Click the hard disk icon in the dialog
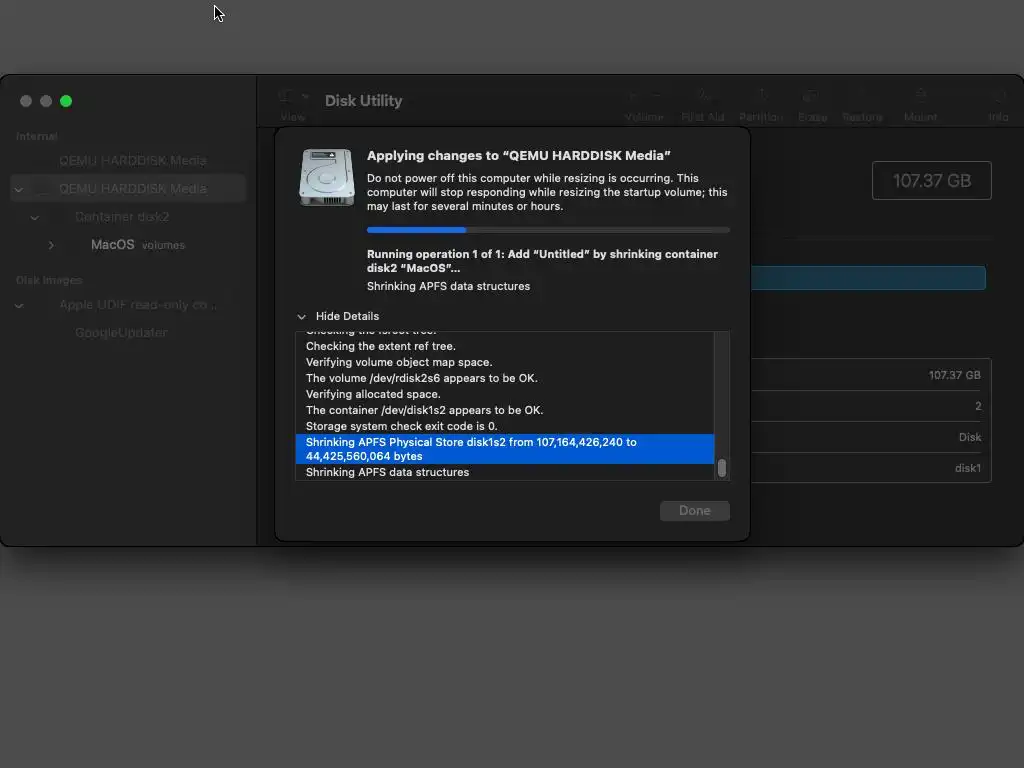The height and width of the screenshot is (768, 1024). (327, 177)
